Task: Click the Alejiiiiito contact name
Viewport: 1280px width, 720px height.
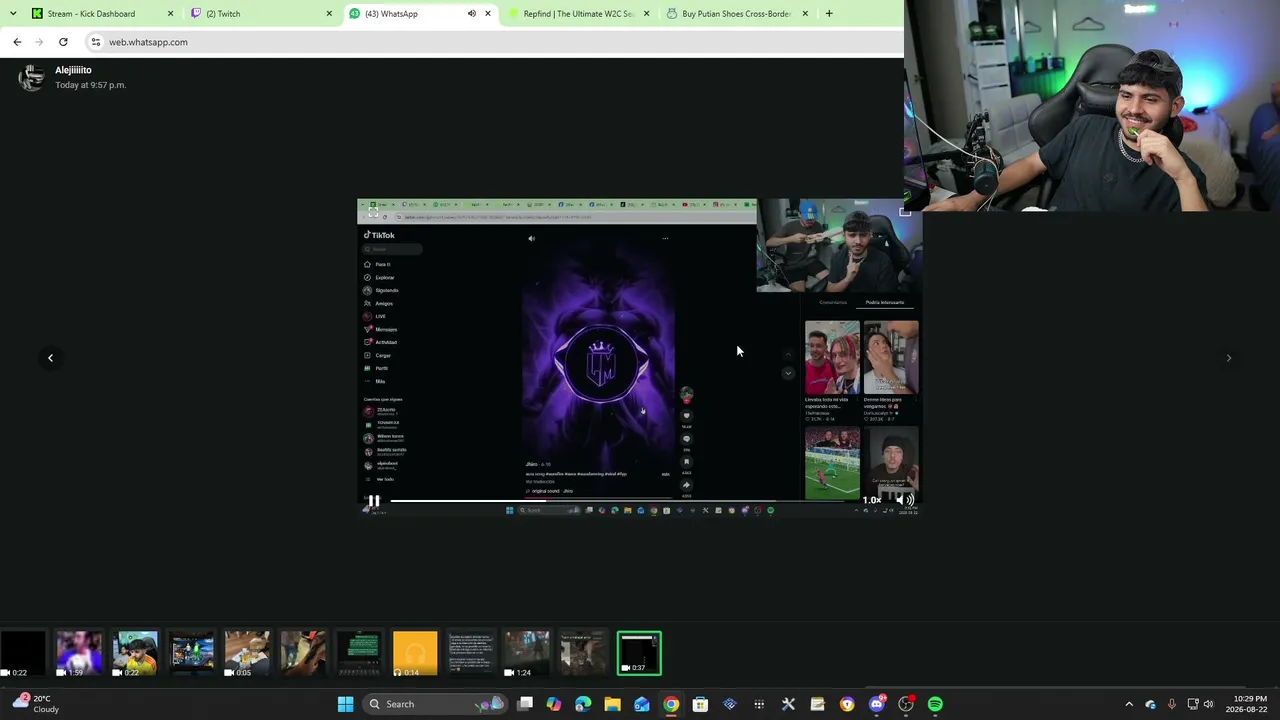Action: (x=73, y=70)
